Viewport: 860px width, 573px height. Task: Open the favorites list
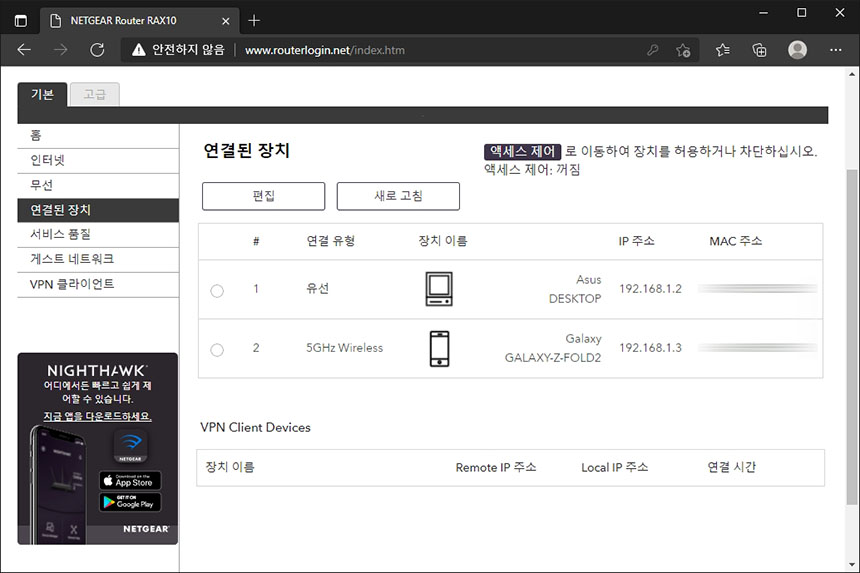pos(722,50)
